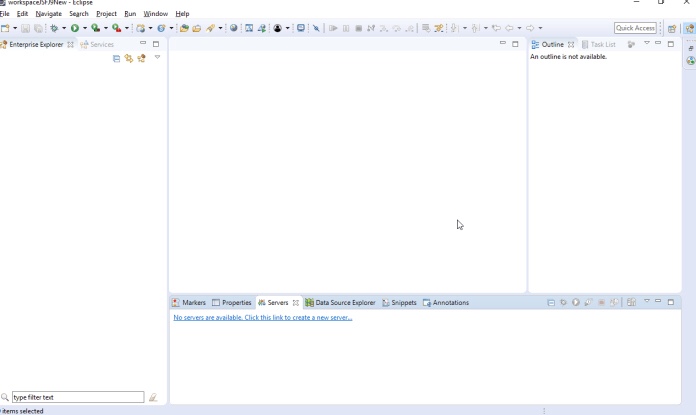Open Enterprise Explorer View Menu triangle

pos(157,58)
